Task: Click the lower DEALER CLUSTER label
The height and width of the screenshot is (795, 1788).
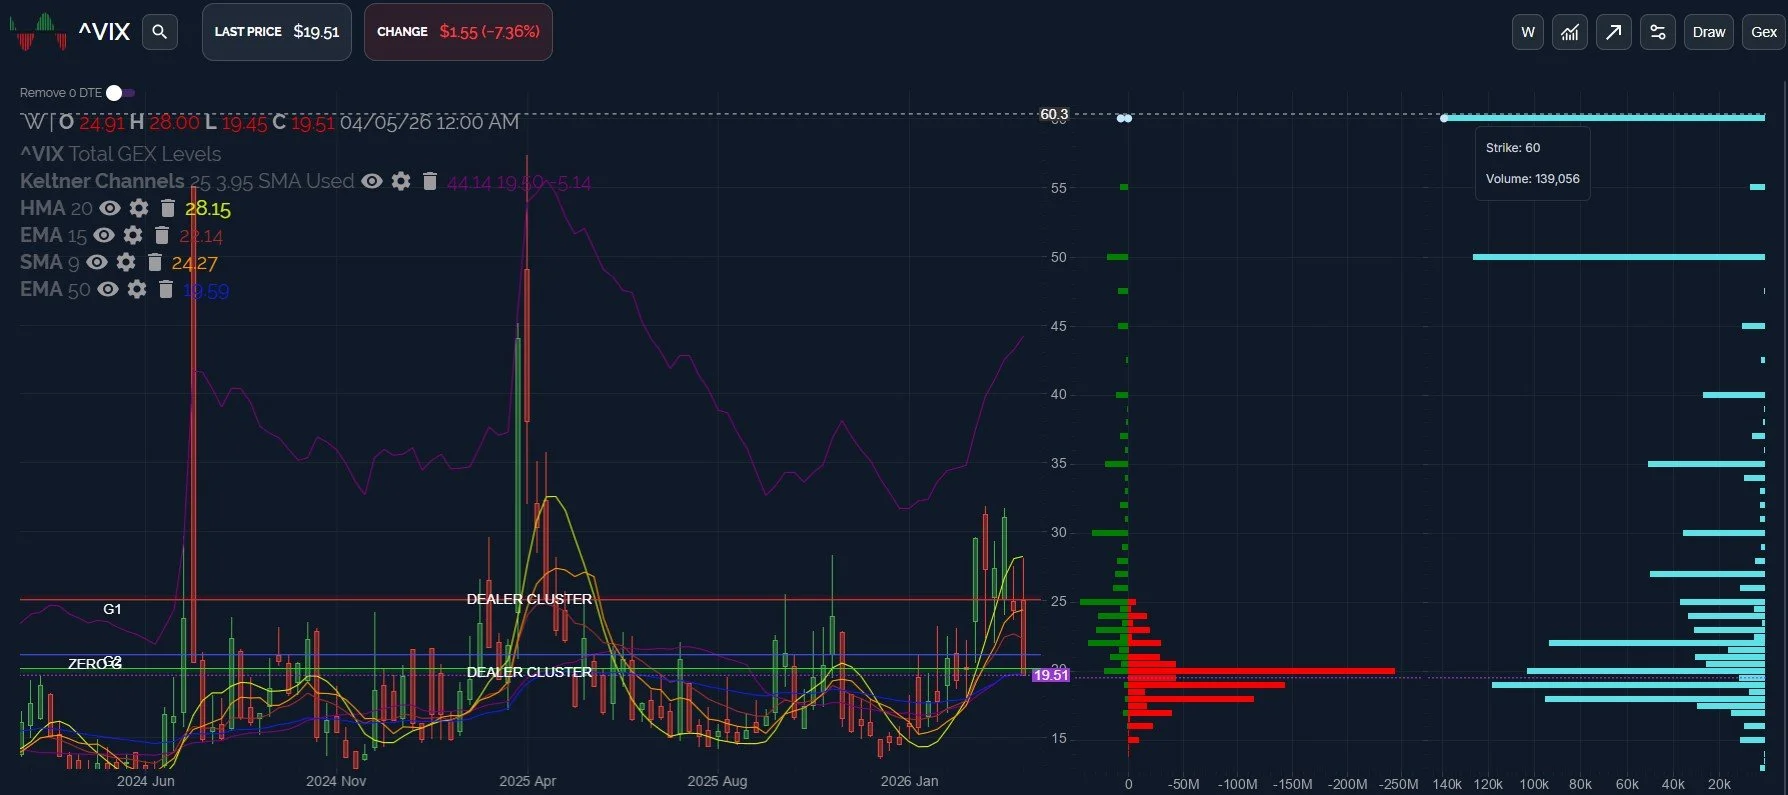Action: (x=529, y=672)
